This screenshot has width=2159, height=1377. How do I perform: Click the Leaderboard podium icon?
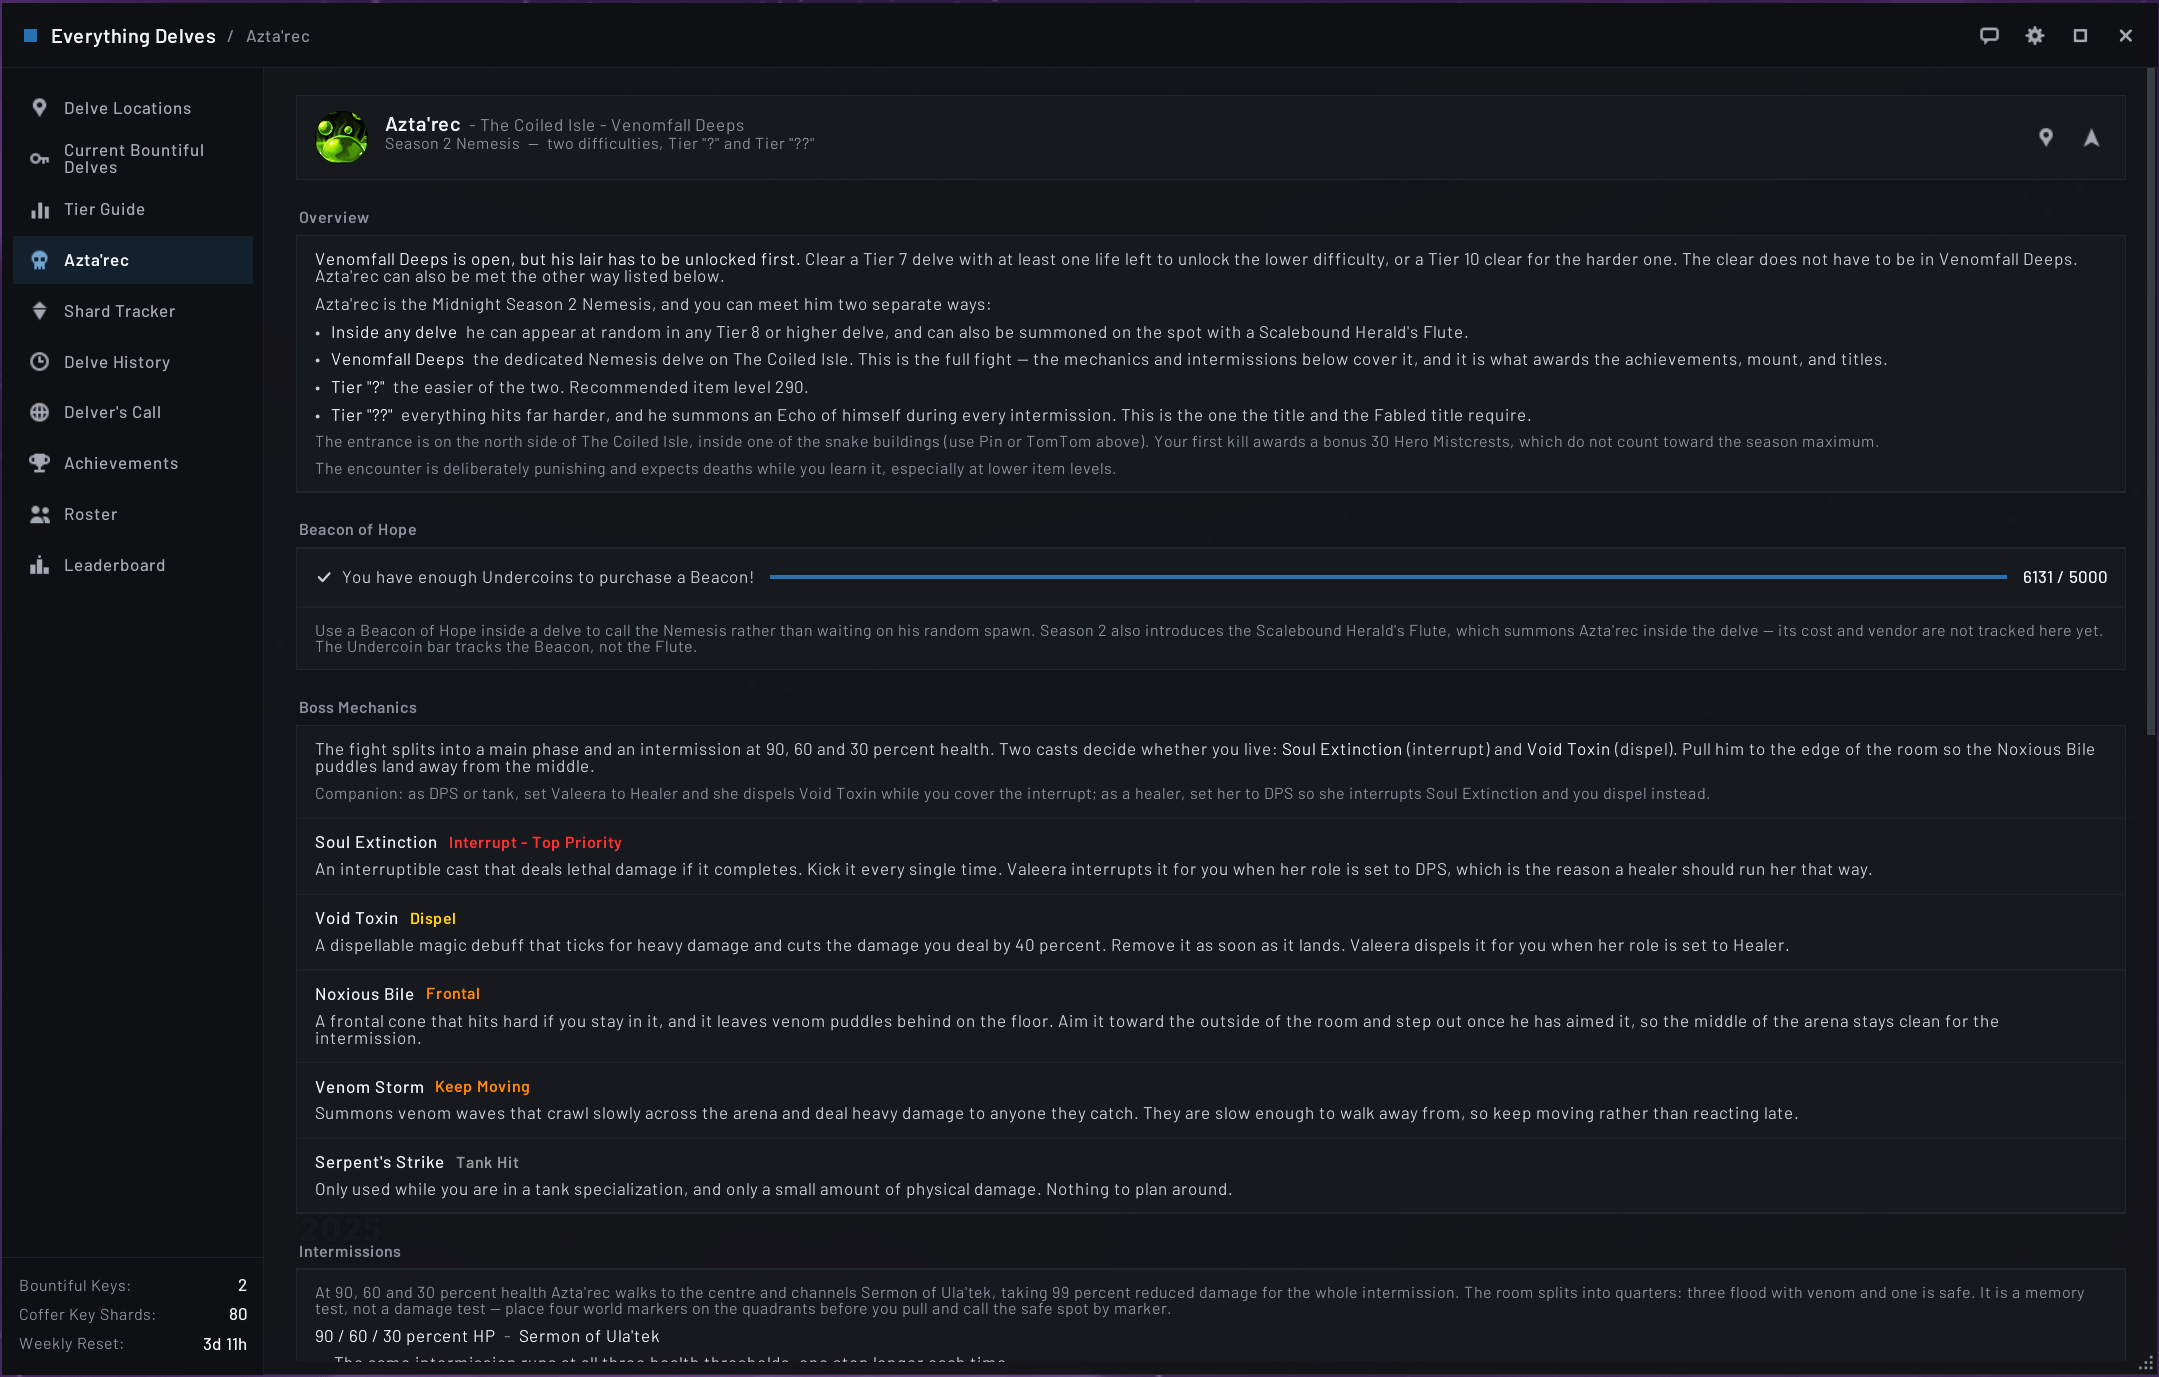[x=39, y=565]
